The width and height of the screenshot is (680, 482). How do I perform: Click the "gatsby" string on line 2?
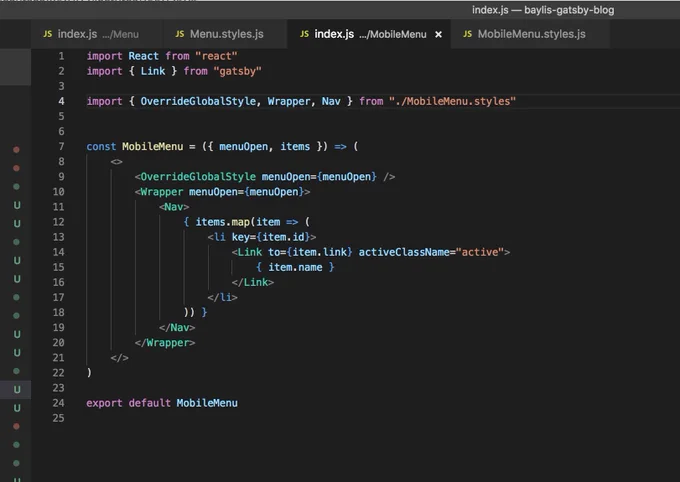point(237,71)
